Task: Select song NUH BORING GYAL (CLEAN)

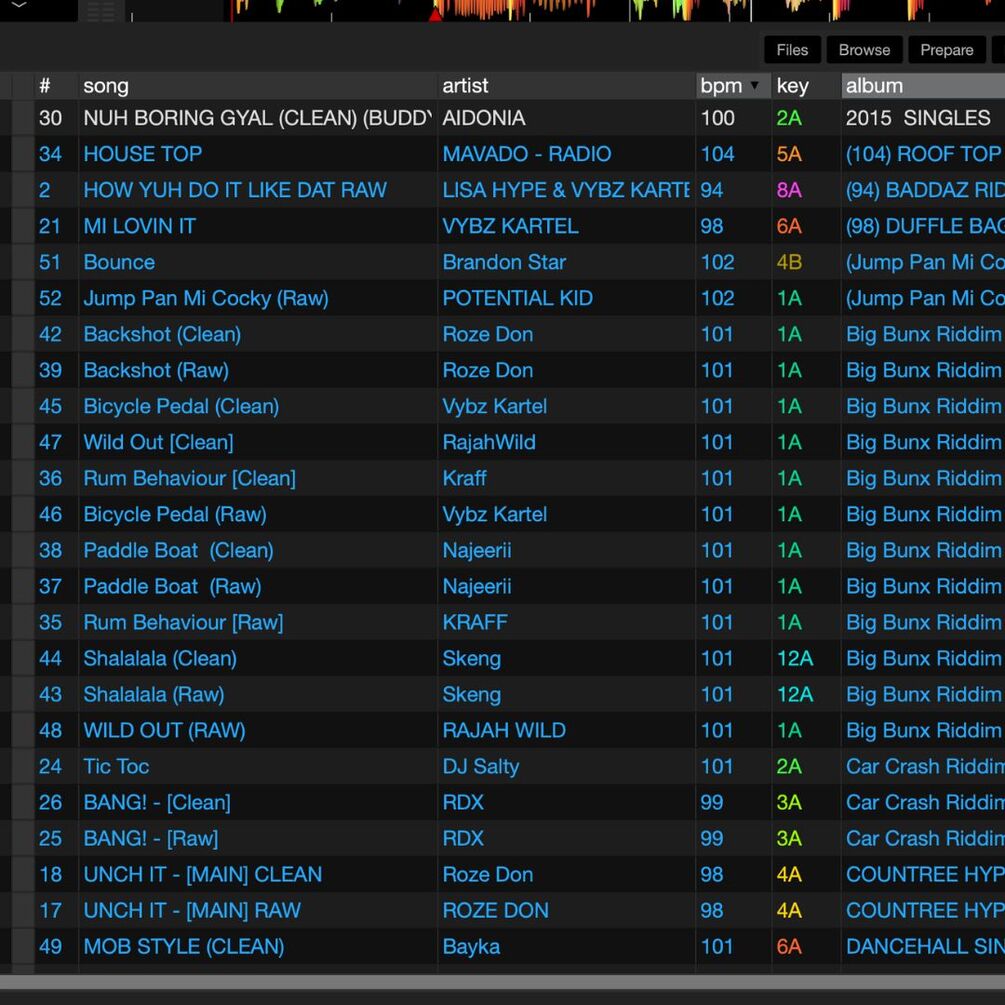Action: [x=258, y=118]
